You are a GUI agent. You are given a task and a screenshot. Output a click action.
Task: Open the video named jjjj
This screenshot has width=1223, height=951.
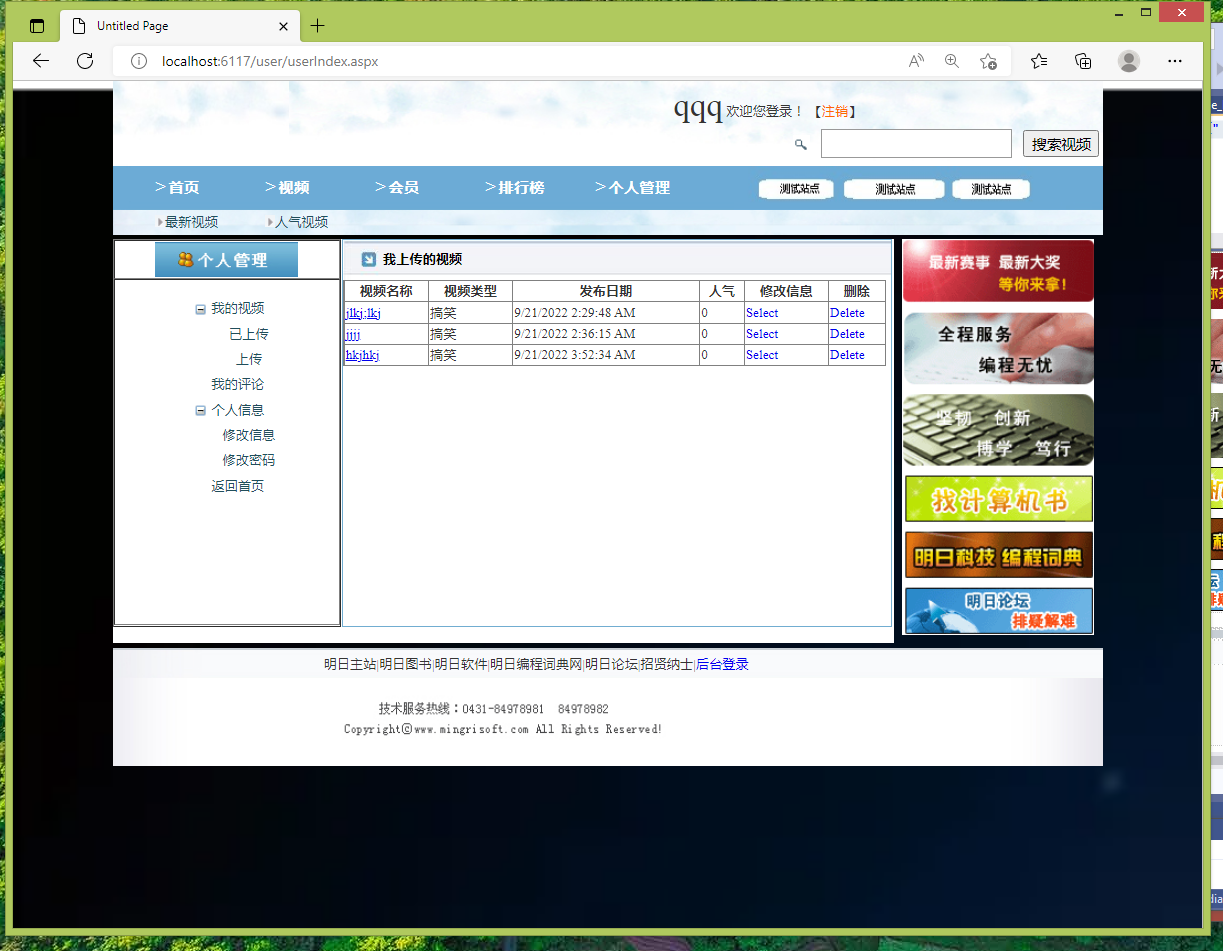click(354, 333)
